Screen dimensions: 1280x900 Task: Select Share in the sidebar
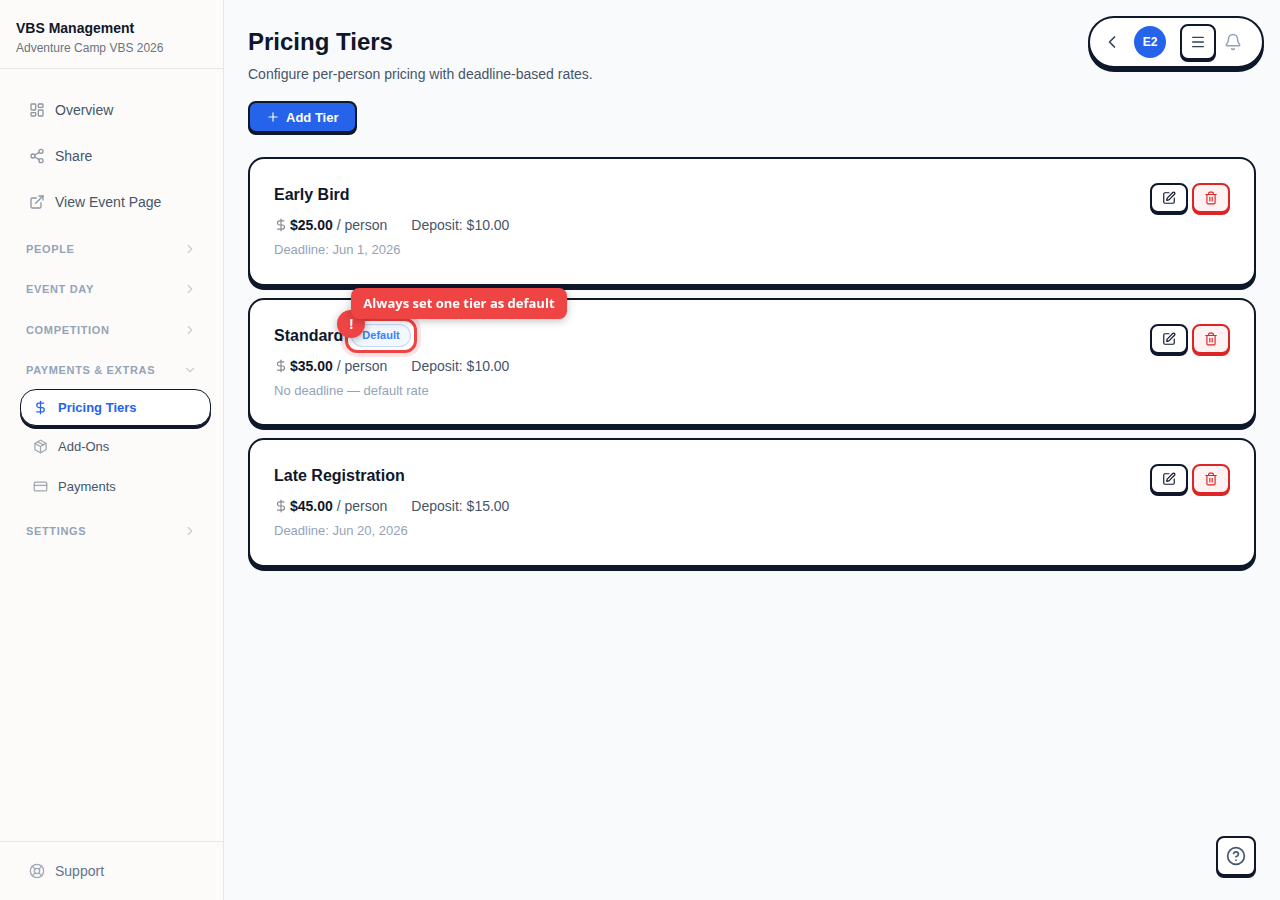(74, 156)
